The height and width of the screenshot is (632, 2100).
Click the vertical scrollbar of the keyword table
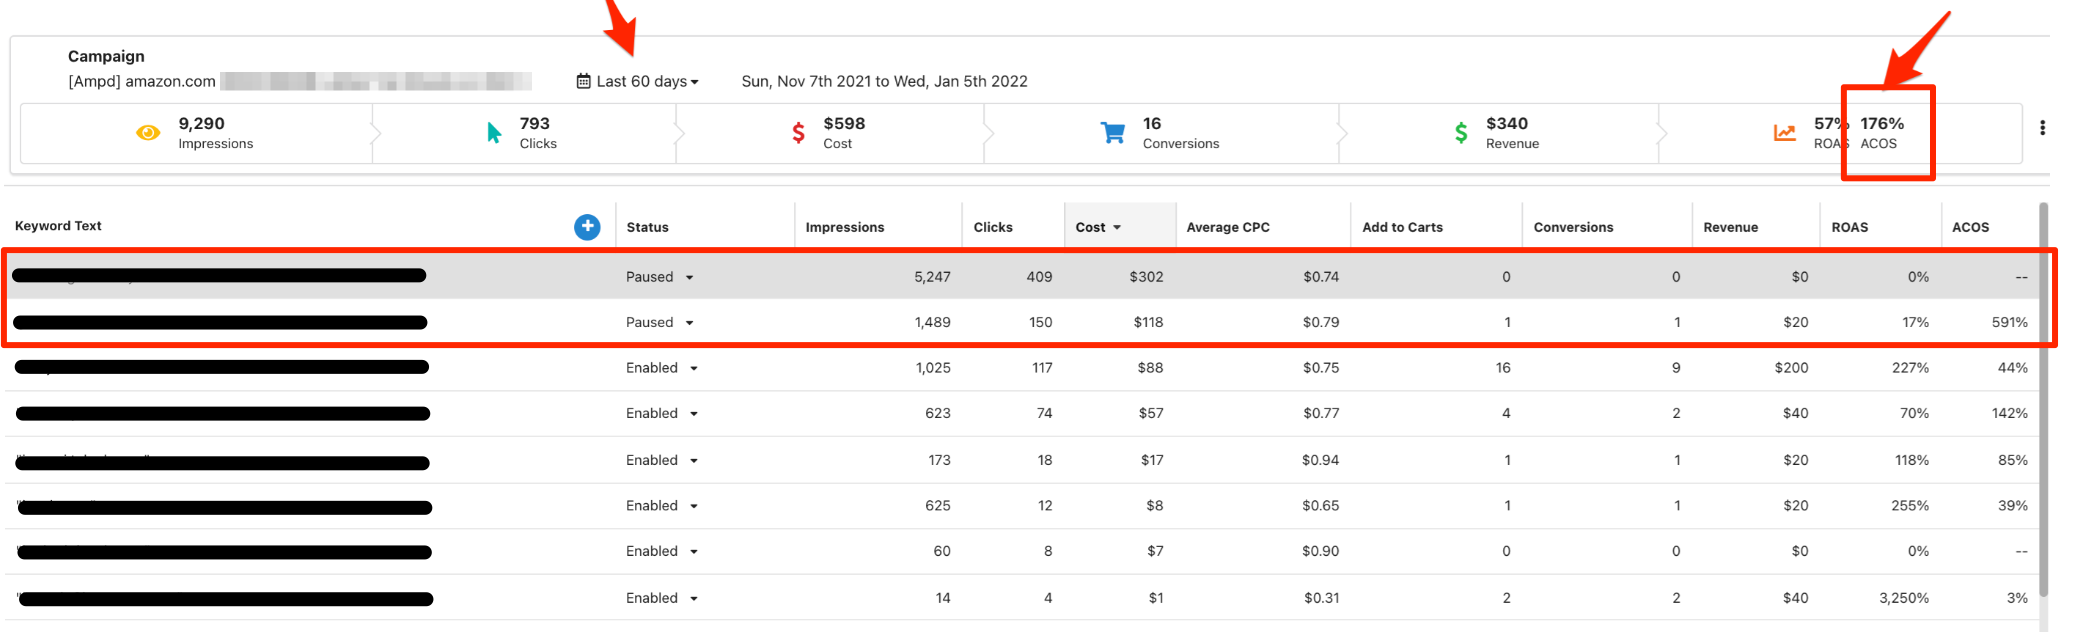point(2043,400)
